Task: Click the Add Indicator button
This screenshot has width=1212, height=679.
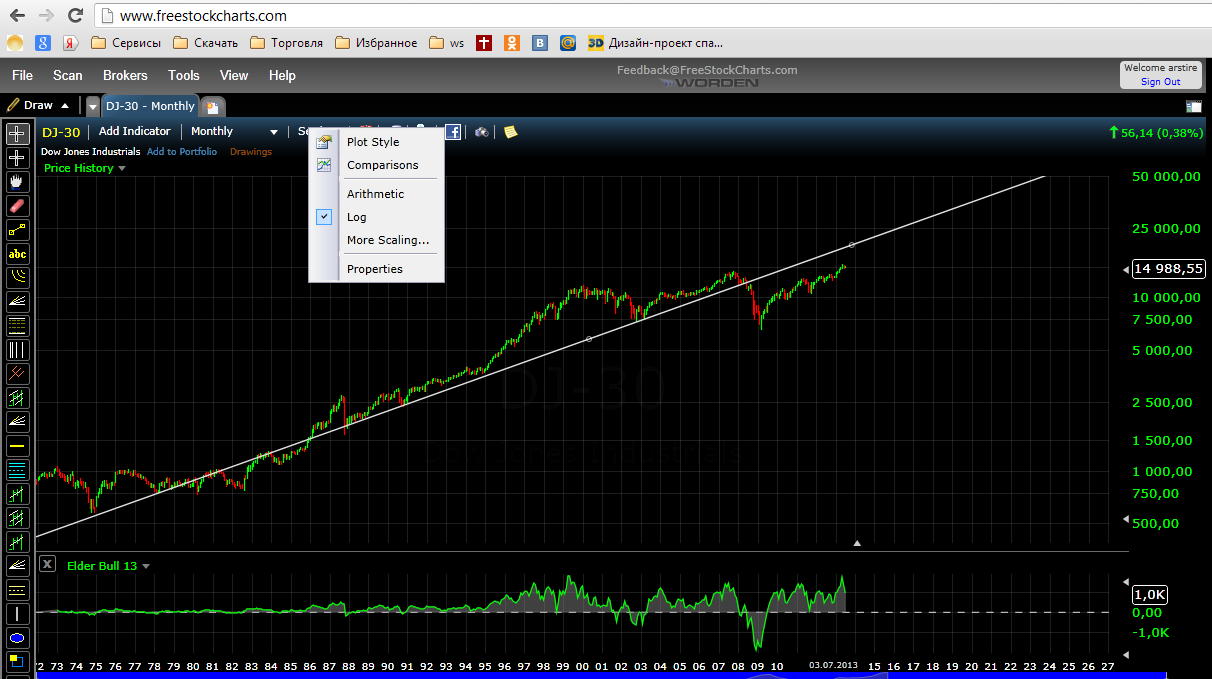Action: (x=135, y=131)
